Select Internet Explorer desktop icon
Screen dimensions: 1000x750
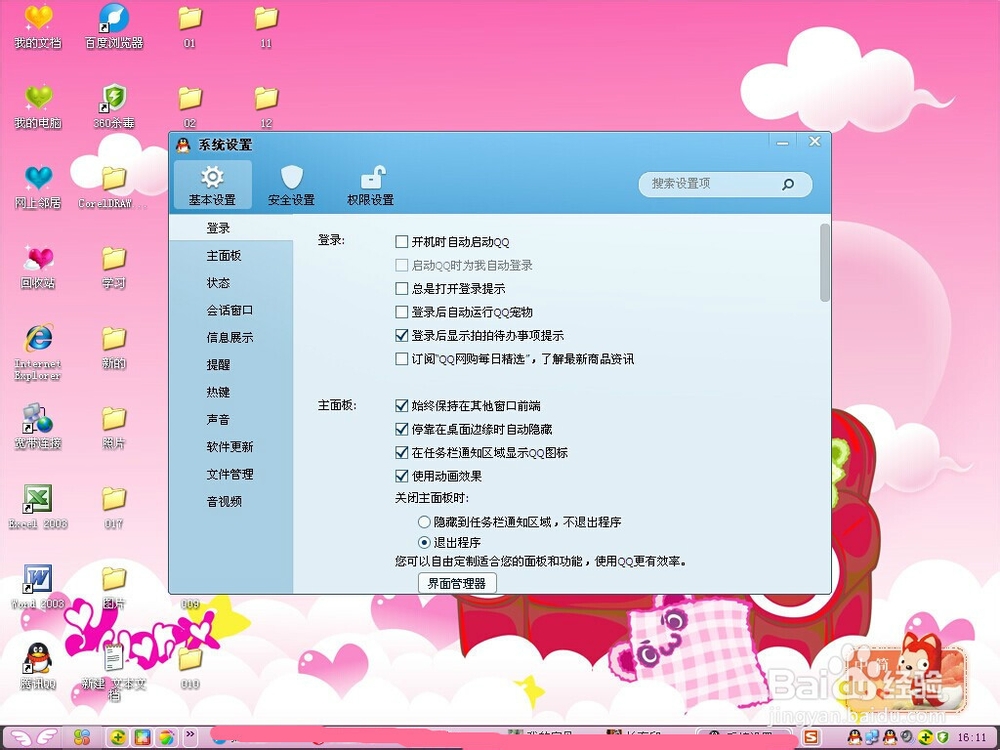[38, 353]
